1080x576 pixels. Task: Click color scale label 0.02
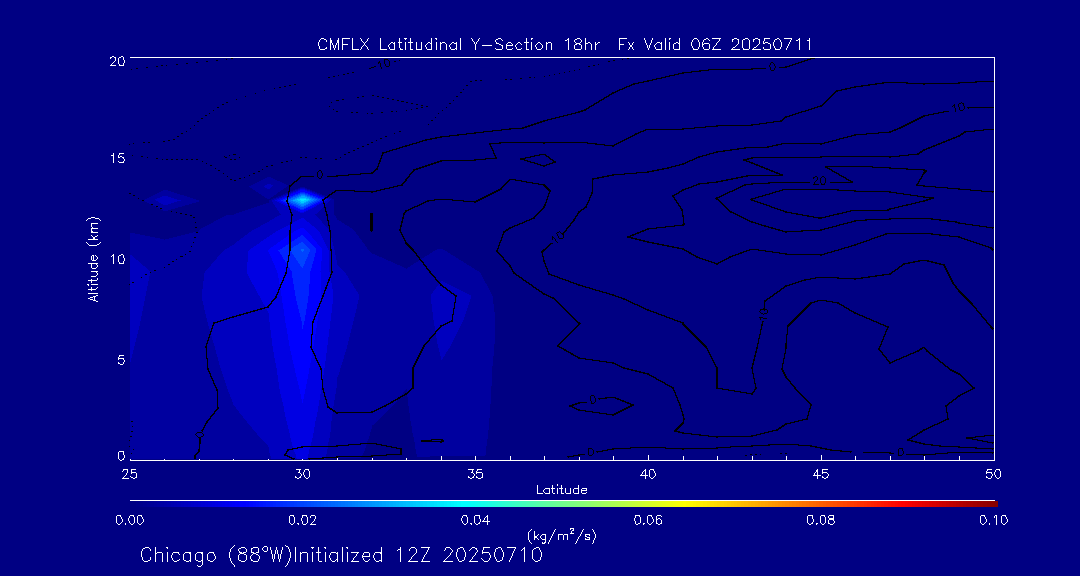tap(302, 520)
